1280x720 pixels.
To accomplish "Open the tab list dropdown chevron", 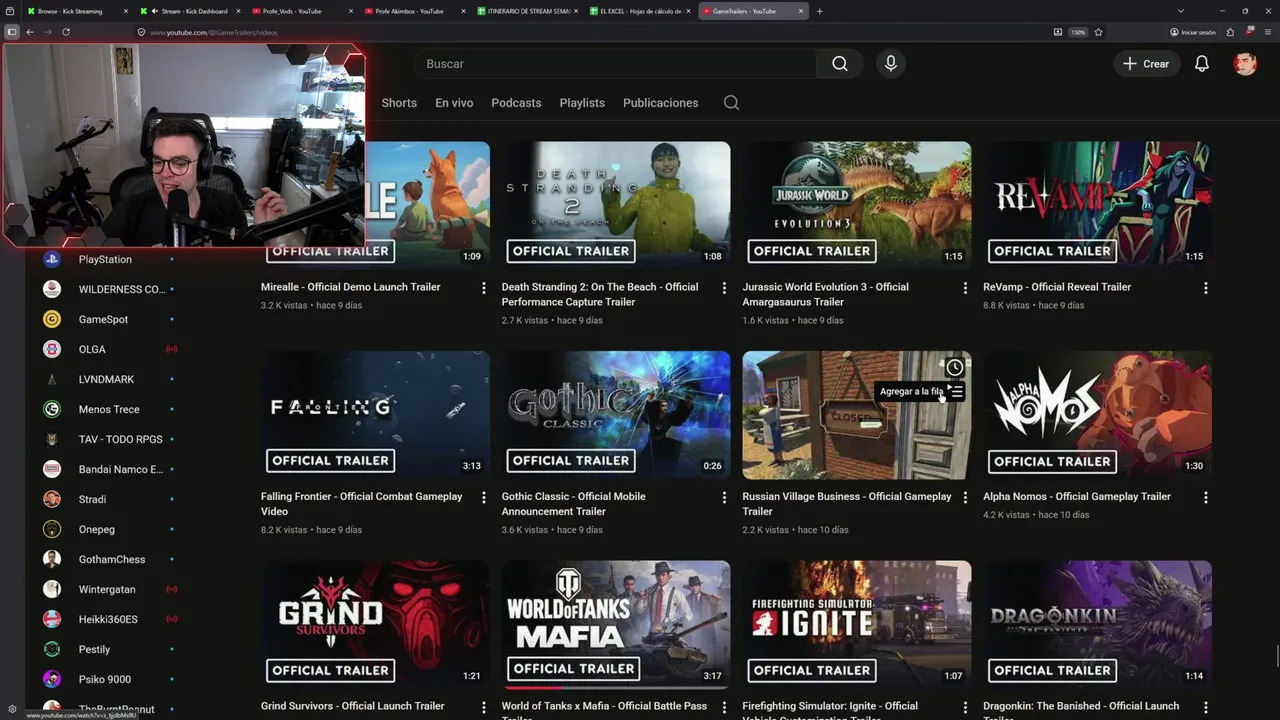I will click(1181, 11).
